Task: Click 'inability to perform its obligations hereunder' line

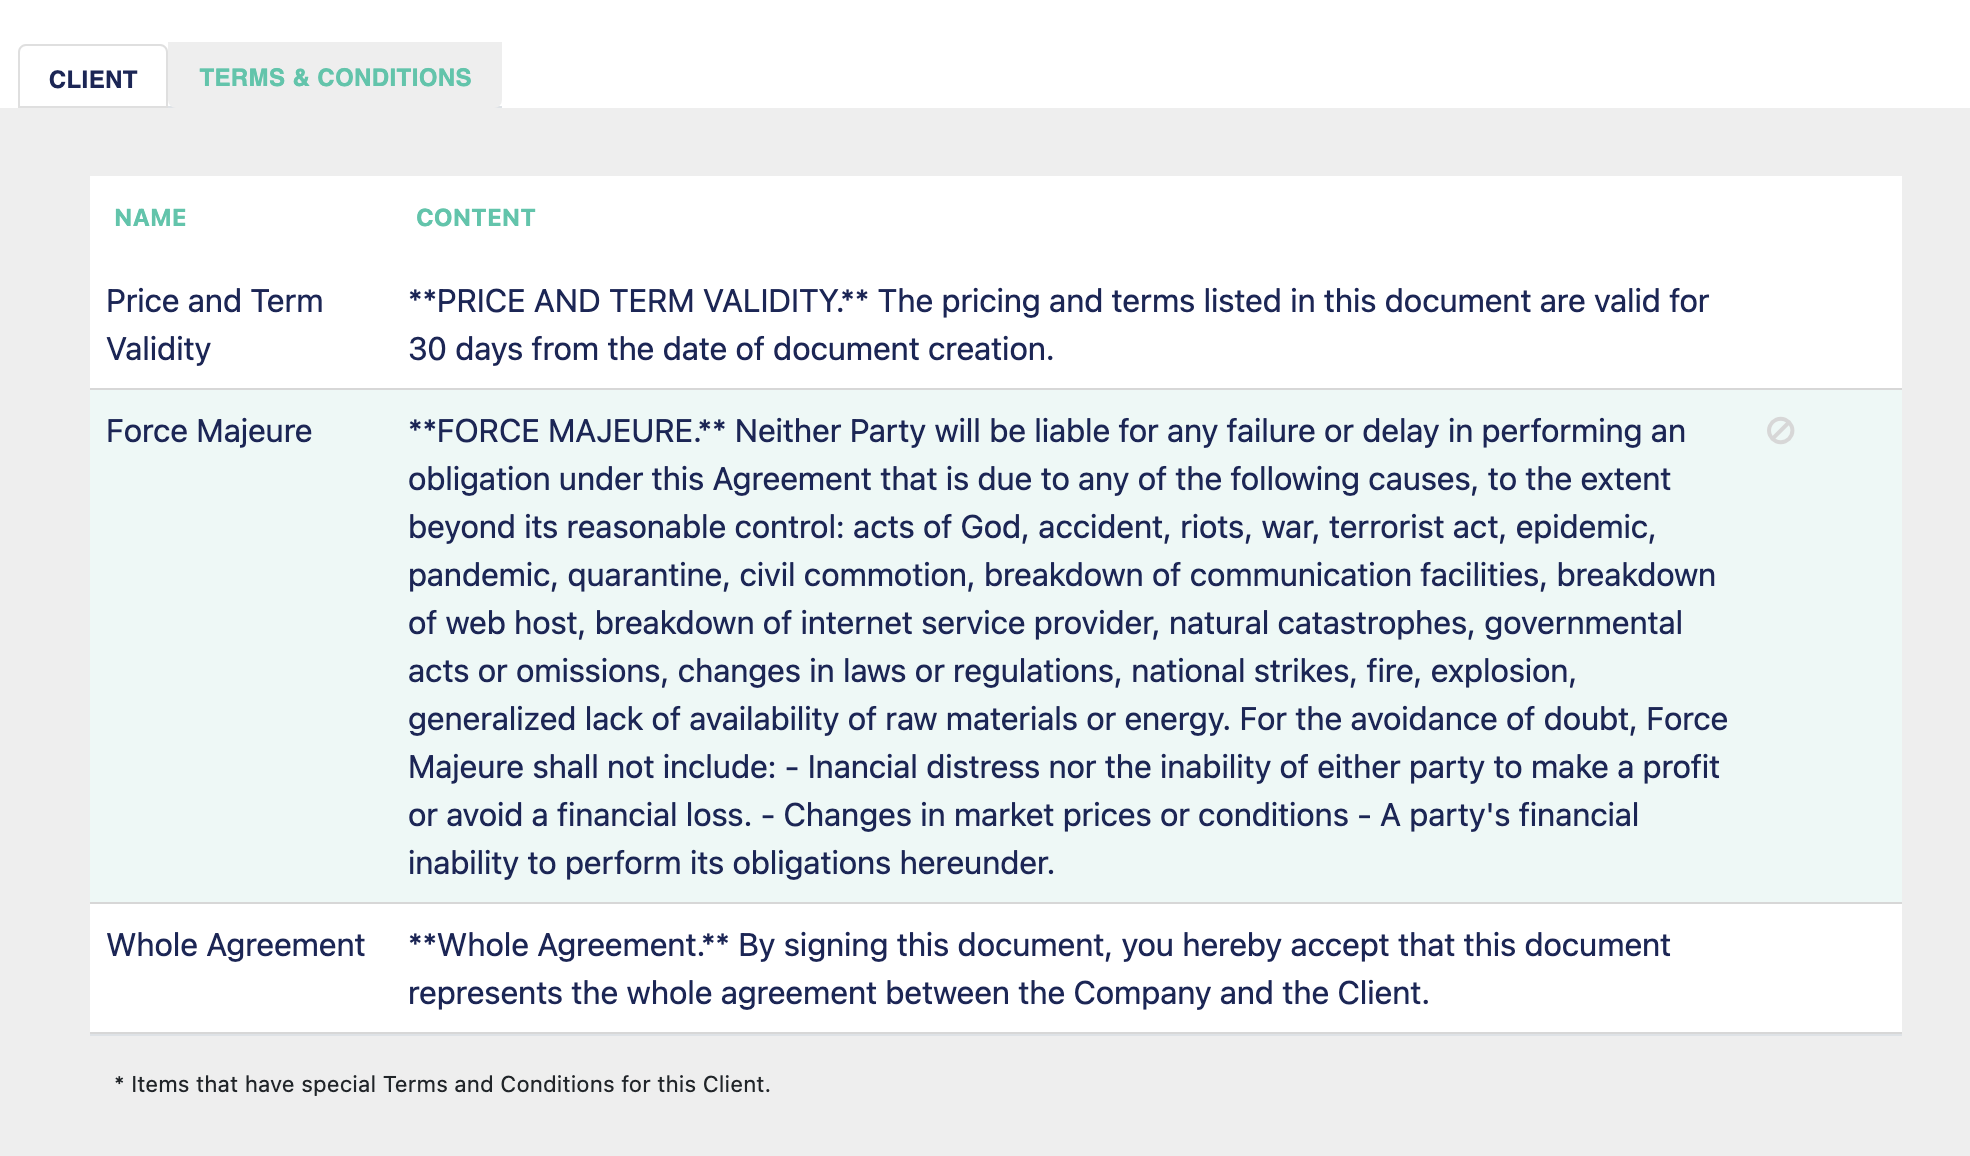Action: pyautogui.click(x=731, y=863)
